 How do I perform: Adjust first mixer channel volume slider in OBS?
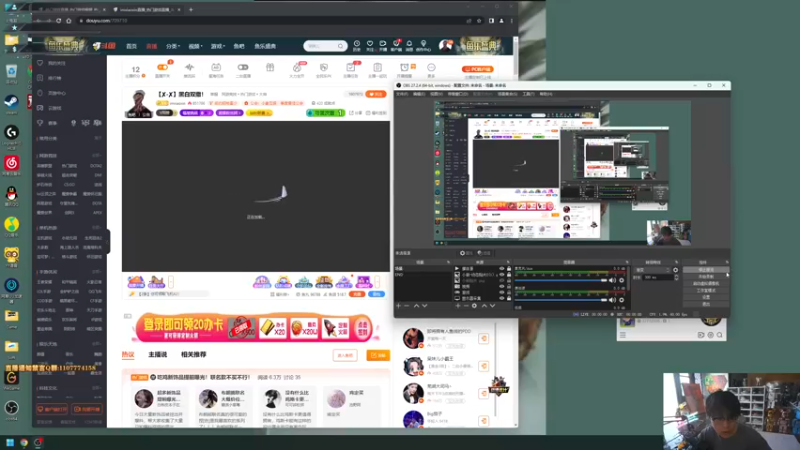(561, 280)
